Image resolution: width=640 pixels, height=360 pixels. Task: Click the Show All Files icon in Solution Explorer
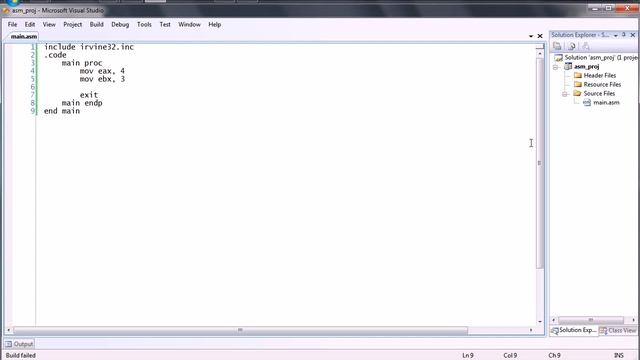point(571,46)
